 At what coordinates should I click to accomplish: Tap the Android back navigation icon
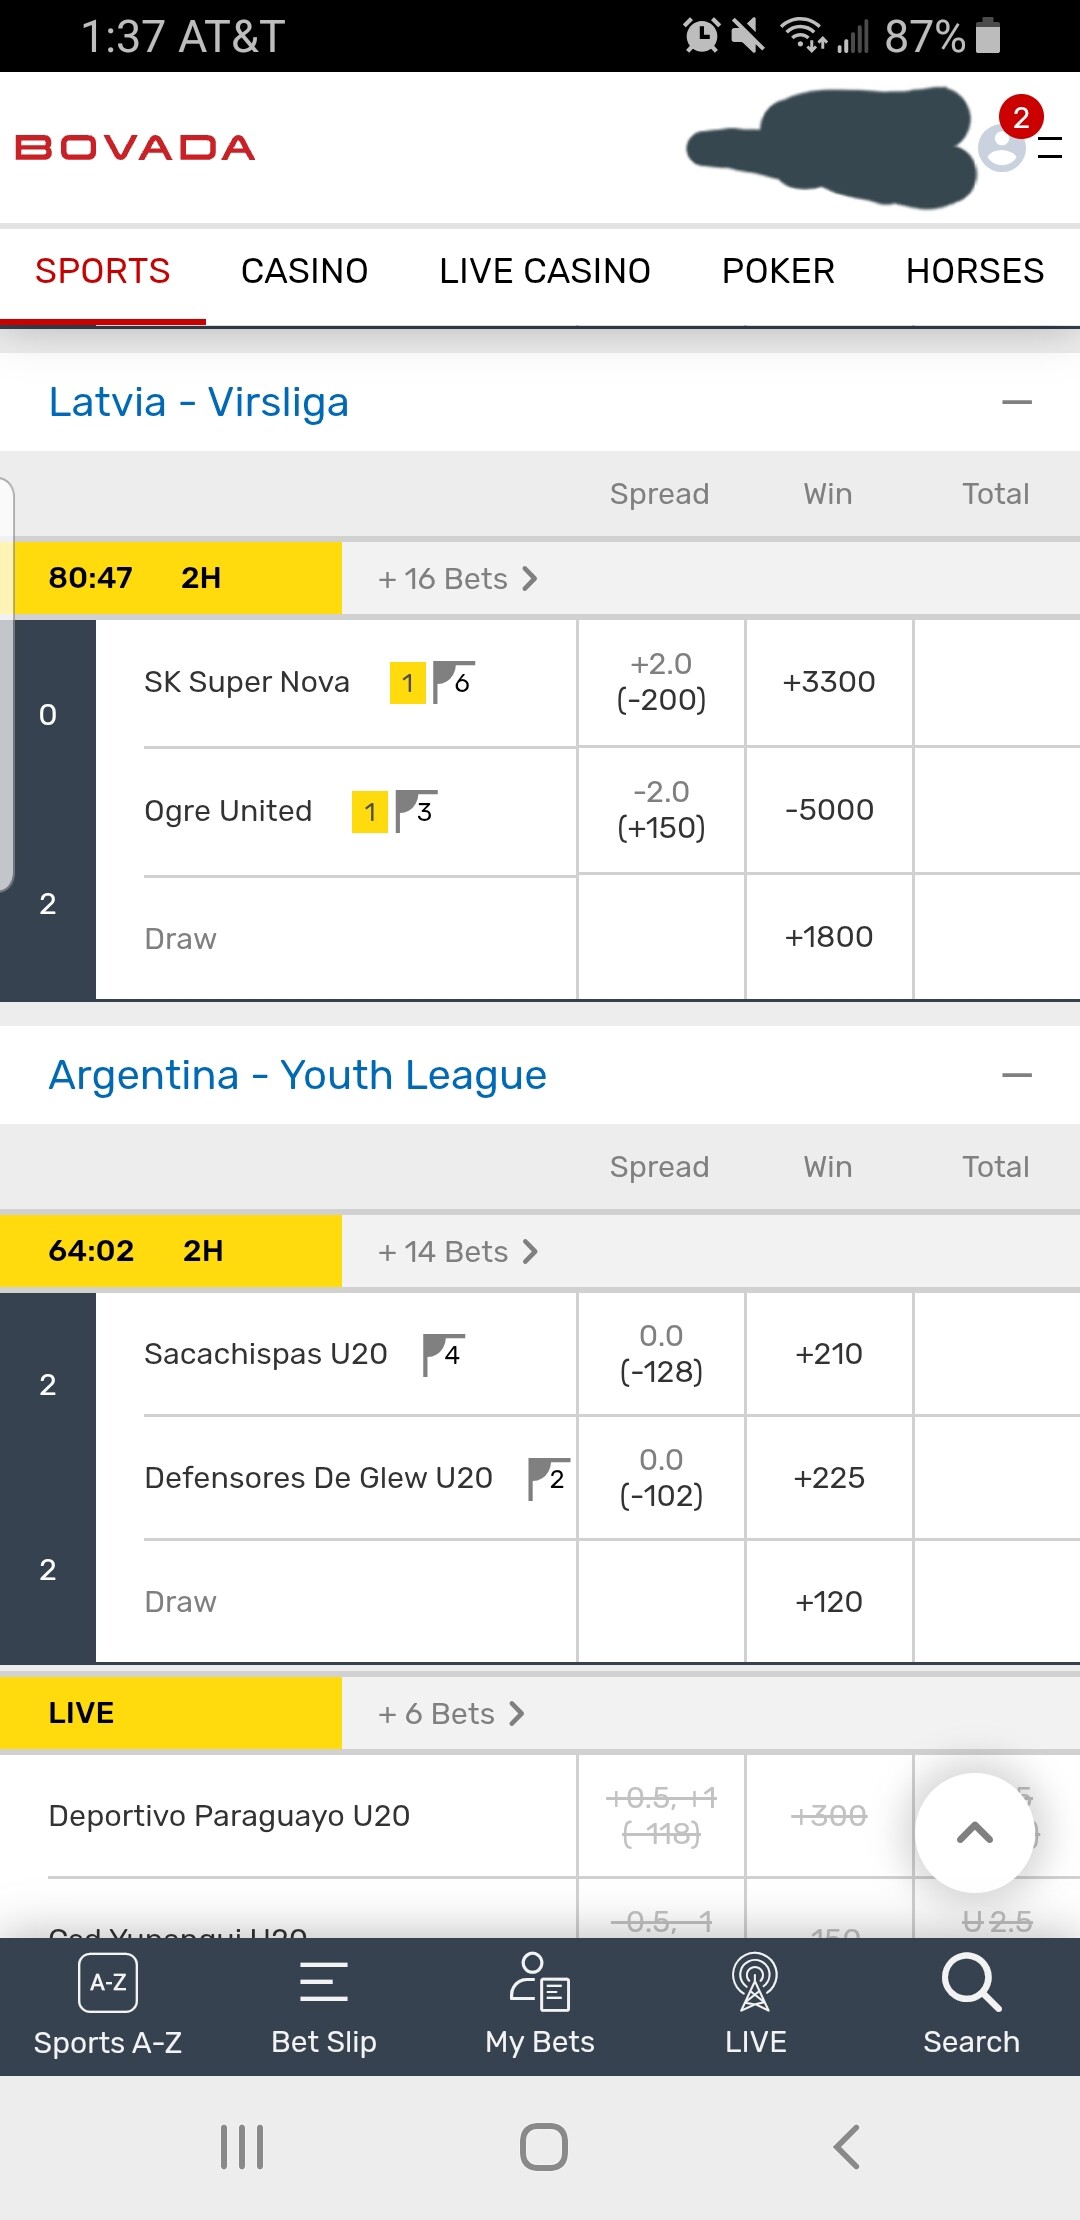[x=846, y=2146]
